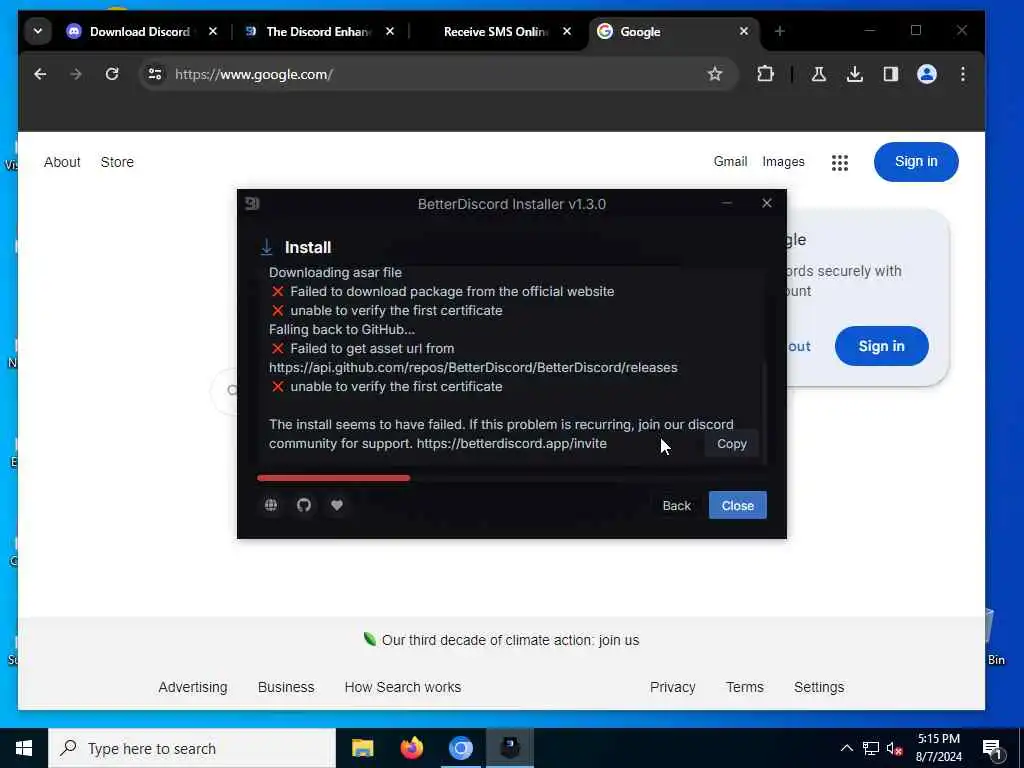Open the Windows Start menu
The width and height of the screenshot is (1024, 768).
(24, 748)
